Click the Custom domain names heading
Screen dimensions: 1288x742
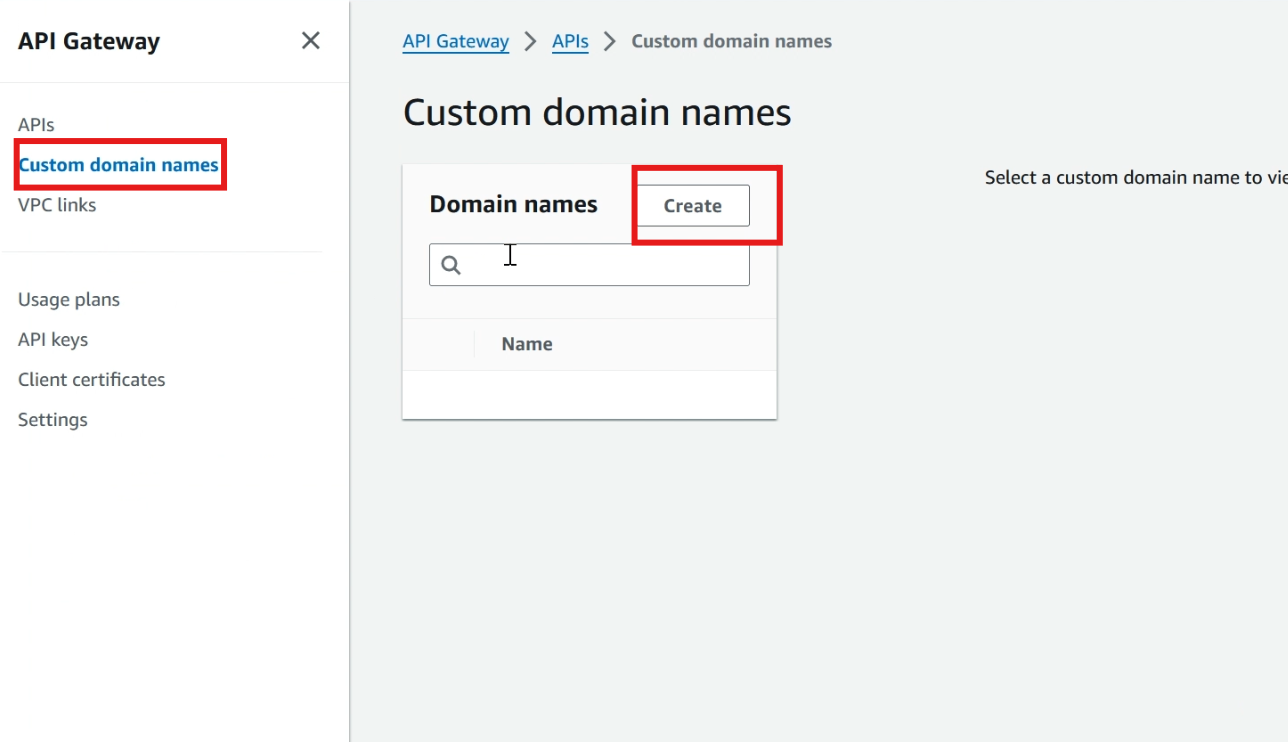point(597,112)
